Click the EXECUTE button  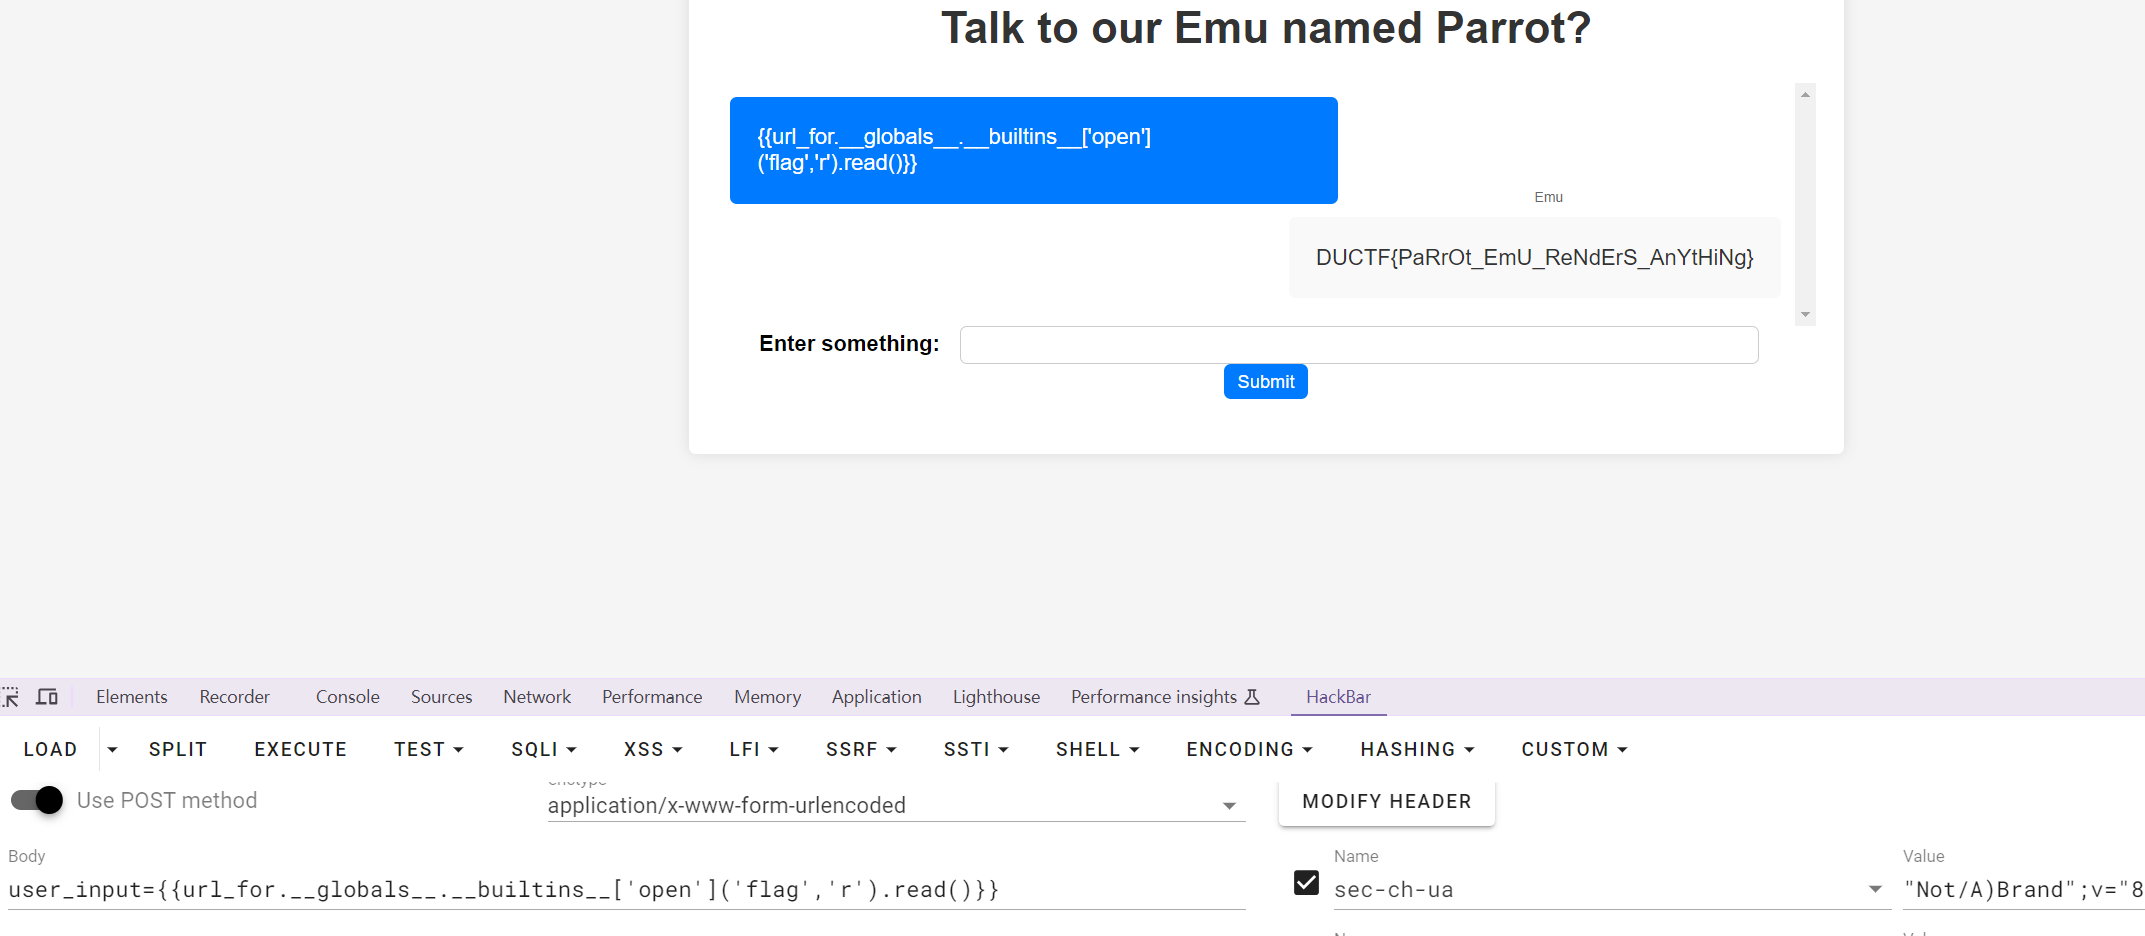[300, 749]
